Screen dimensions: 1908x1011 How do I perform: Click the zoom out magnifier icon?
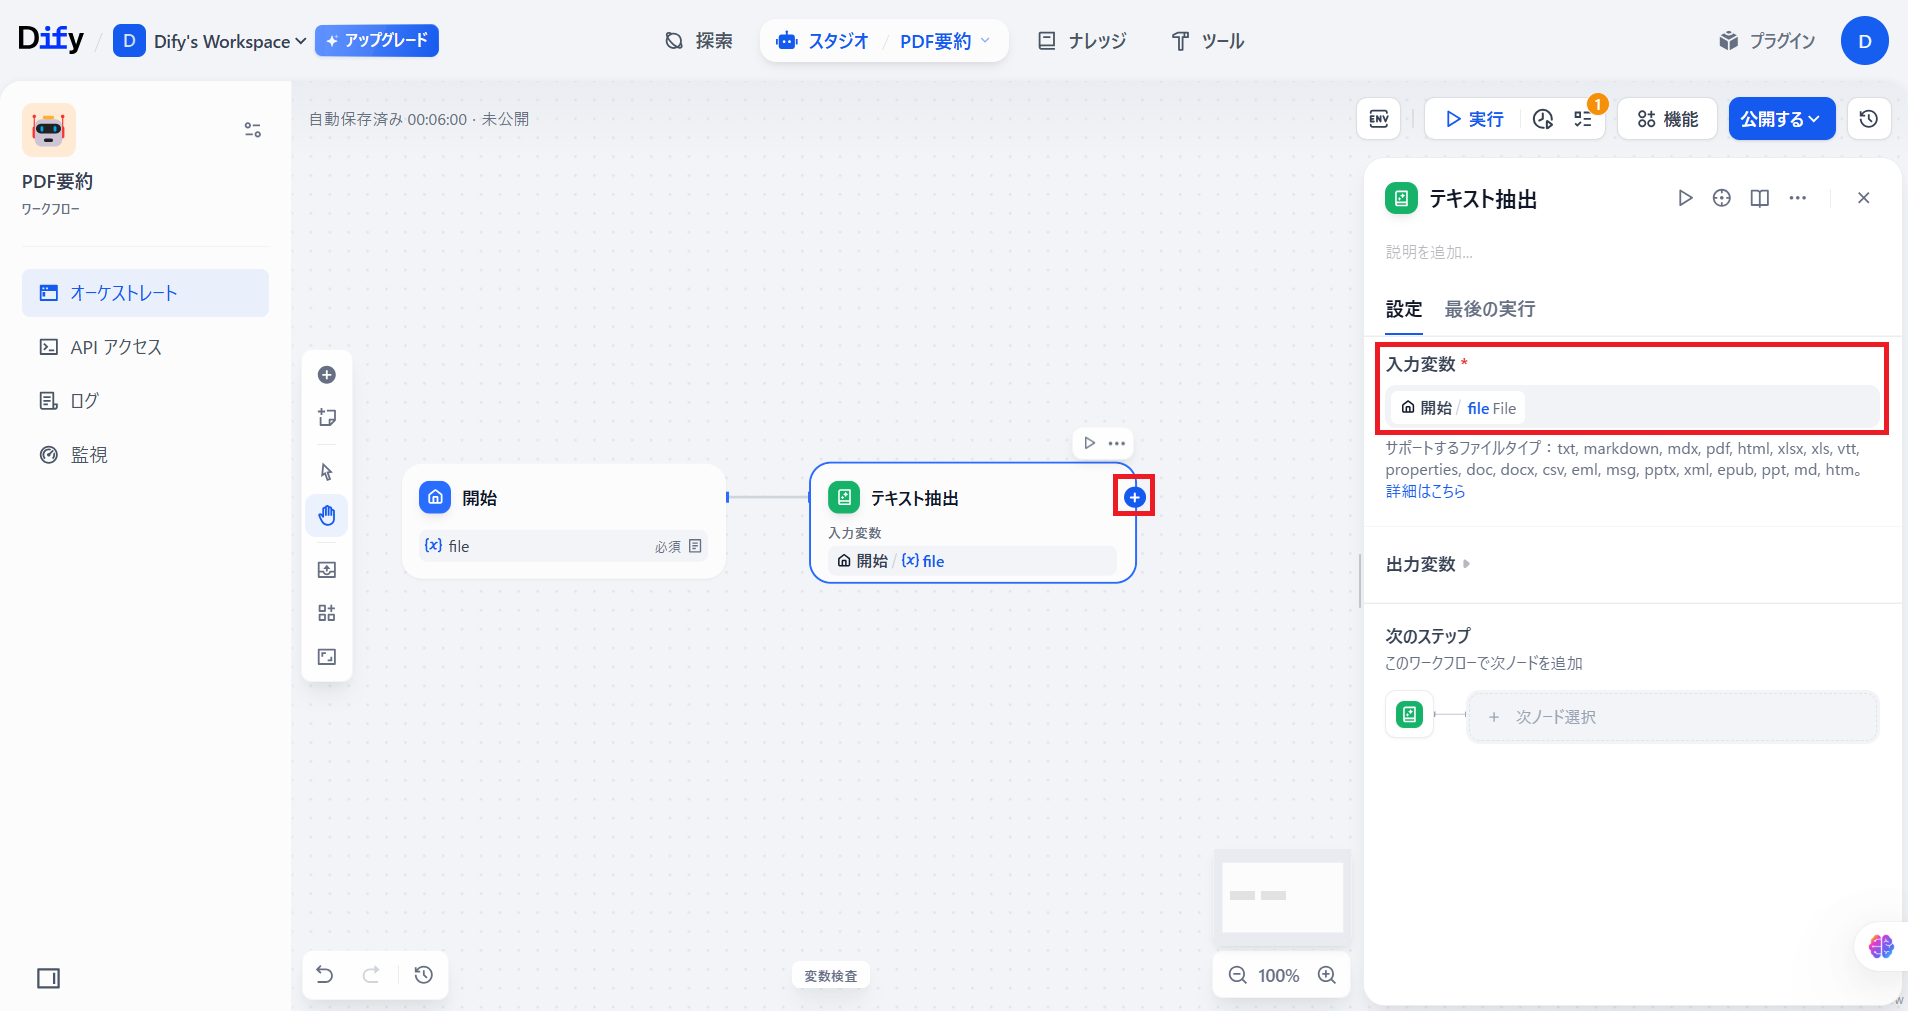(x=1237, y=975)
